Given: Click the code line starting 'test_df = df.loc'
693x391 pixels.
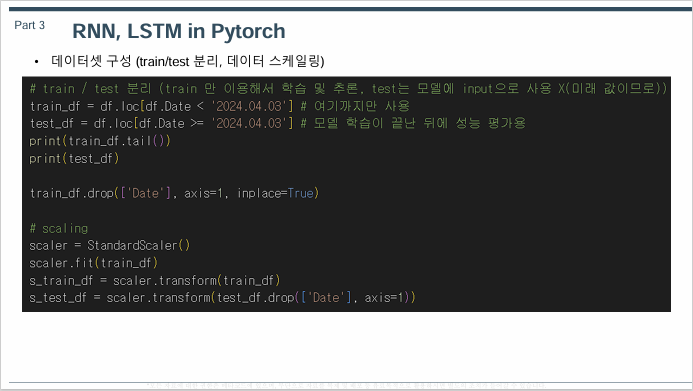Looking at the screenshot, I should tap(278, 123).
